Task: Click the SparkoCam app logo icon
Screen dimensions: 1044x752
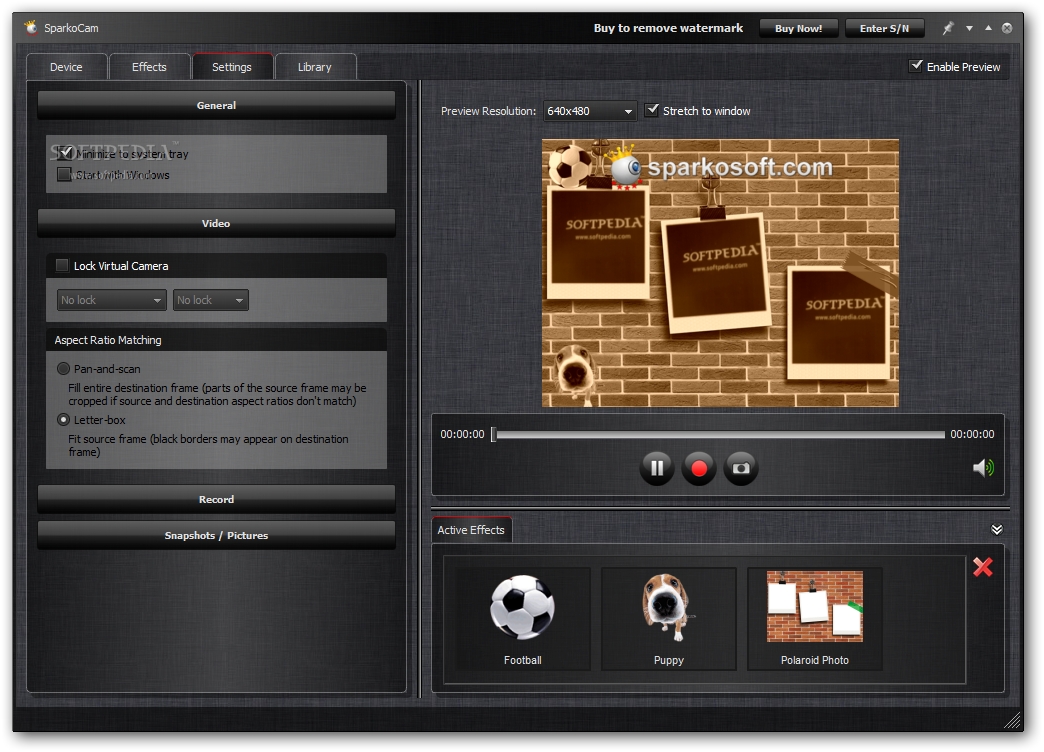Action: [31, 27]
